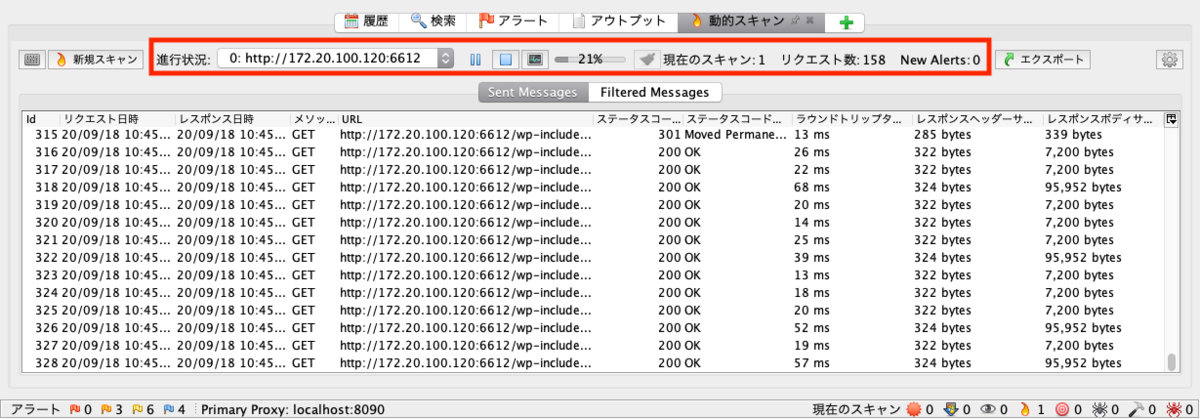Select message row with Id 315

tap(592, 134)
